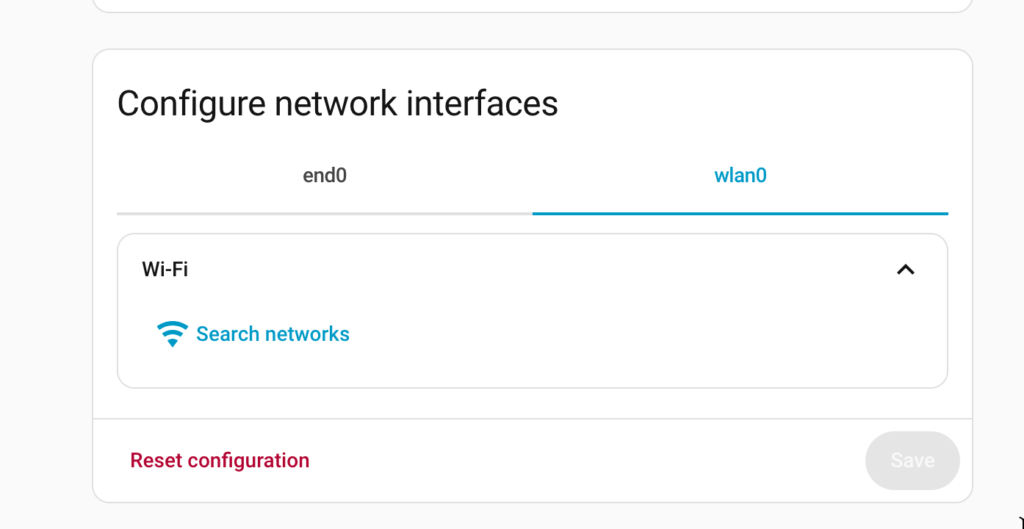
Task: Toggle the Wi-Fi accordion header row
Action: pos(532,269)
